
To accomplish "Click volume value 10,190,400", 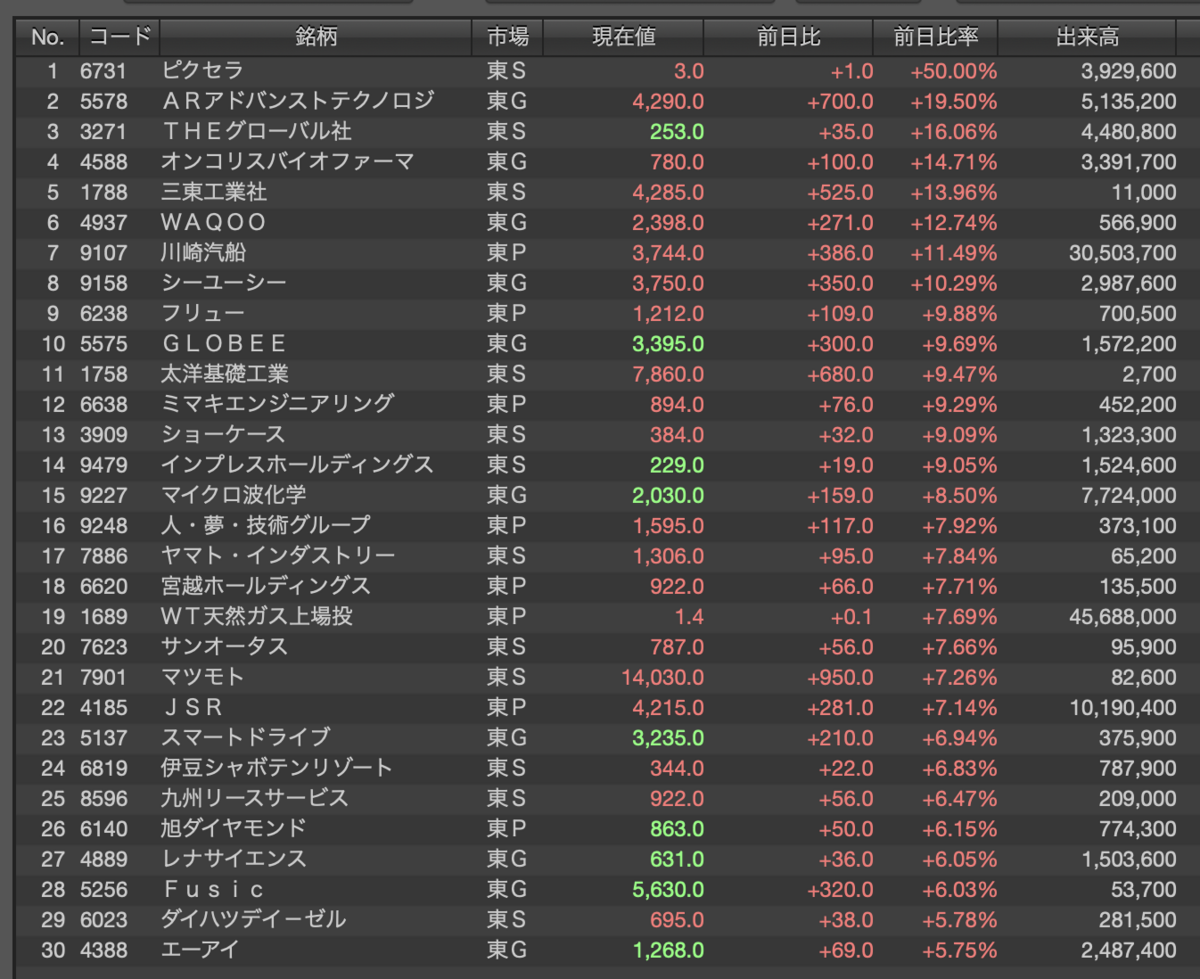I will 1123,707.
